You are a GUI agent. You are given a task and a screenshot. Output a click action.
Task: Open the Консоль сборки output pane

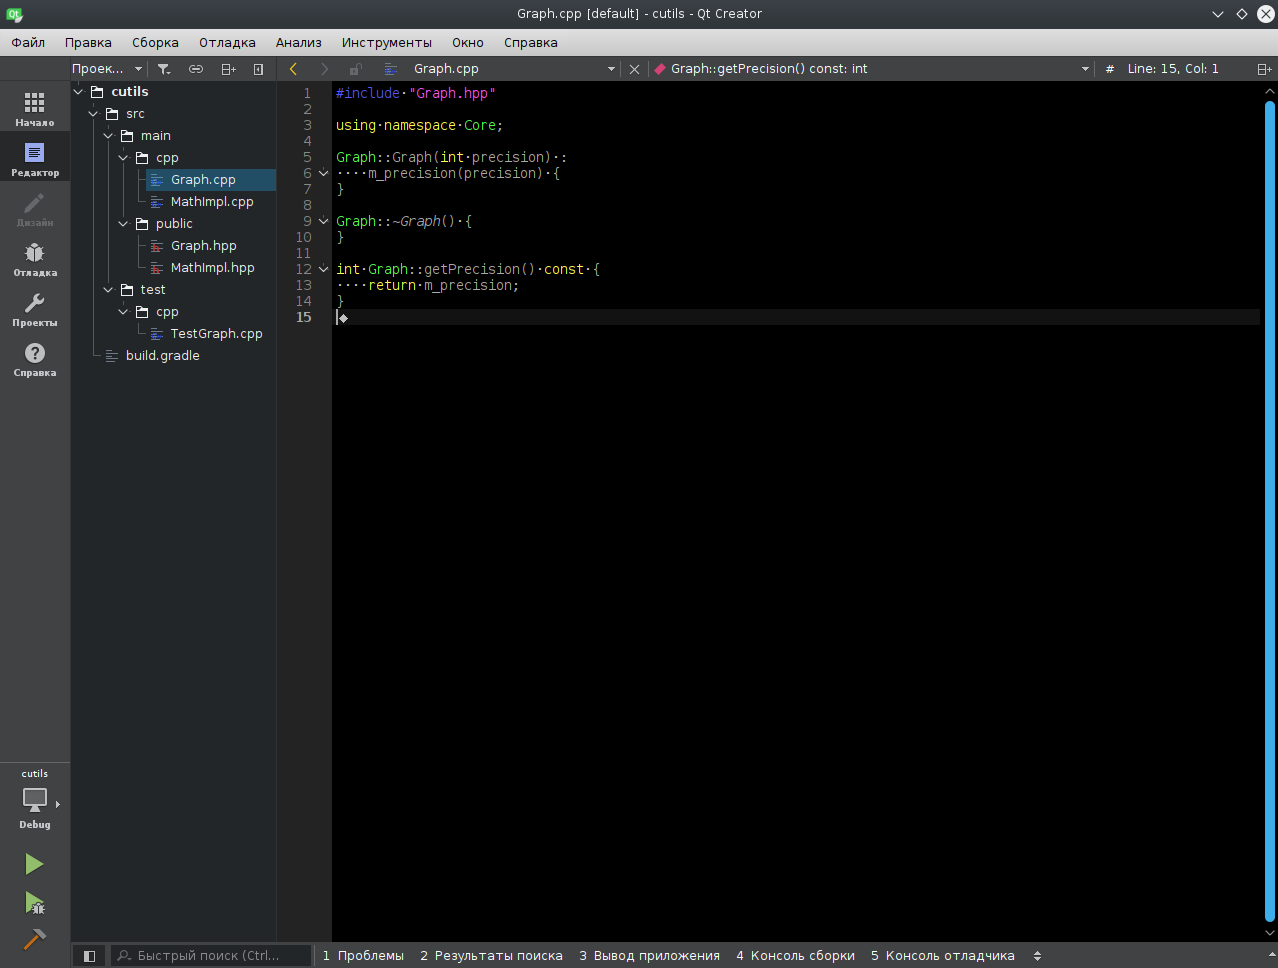pos(795,956)
